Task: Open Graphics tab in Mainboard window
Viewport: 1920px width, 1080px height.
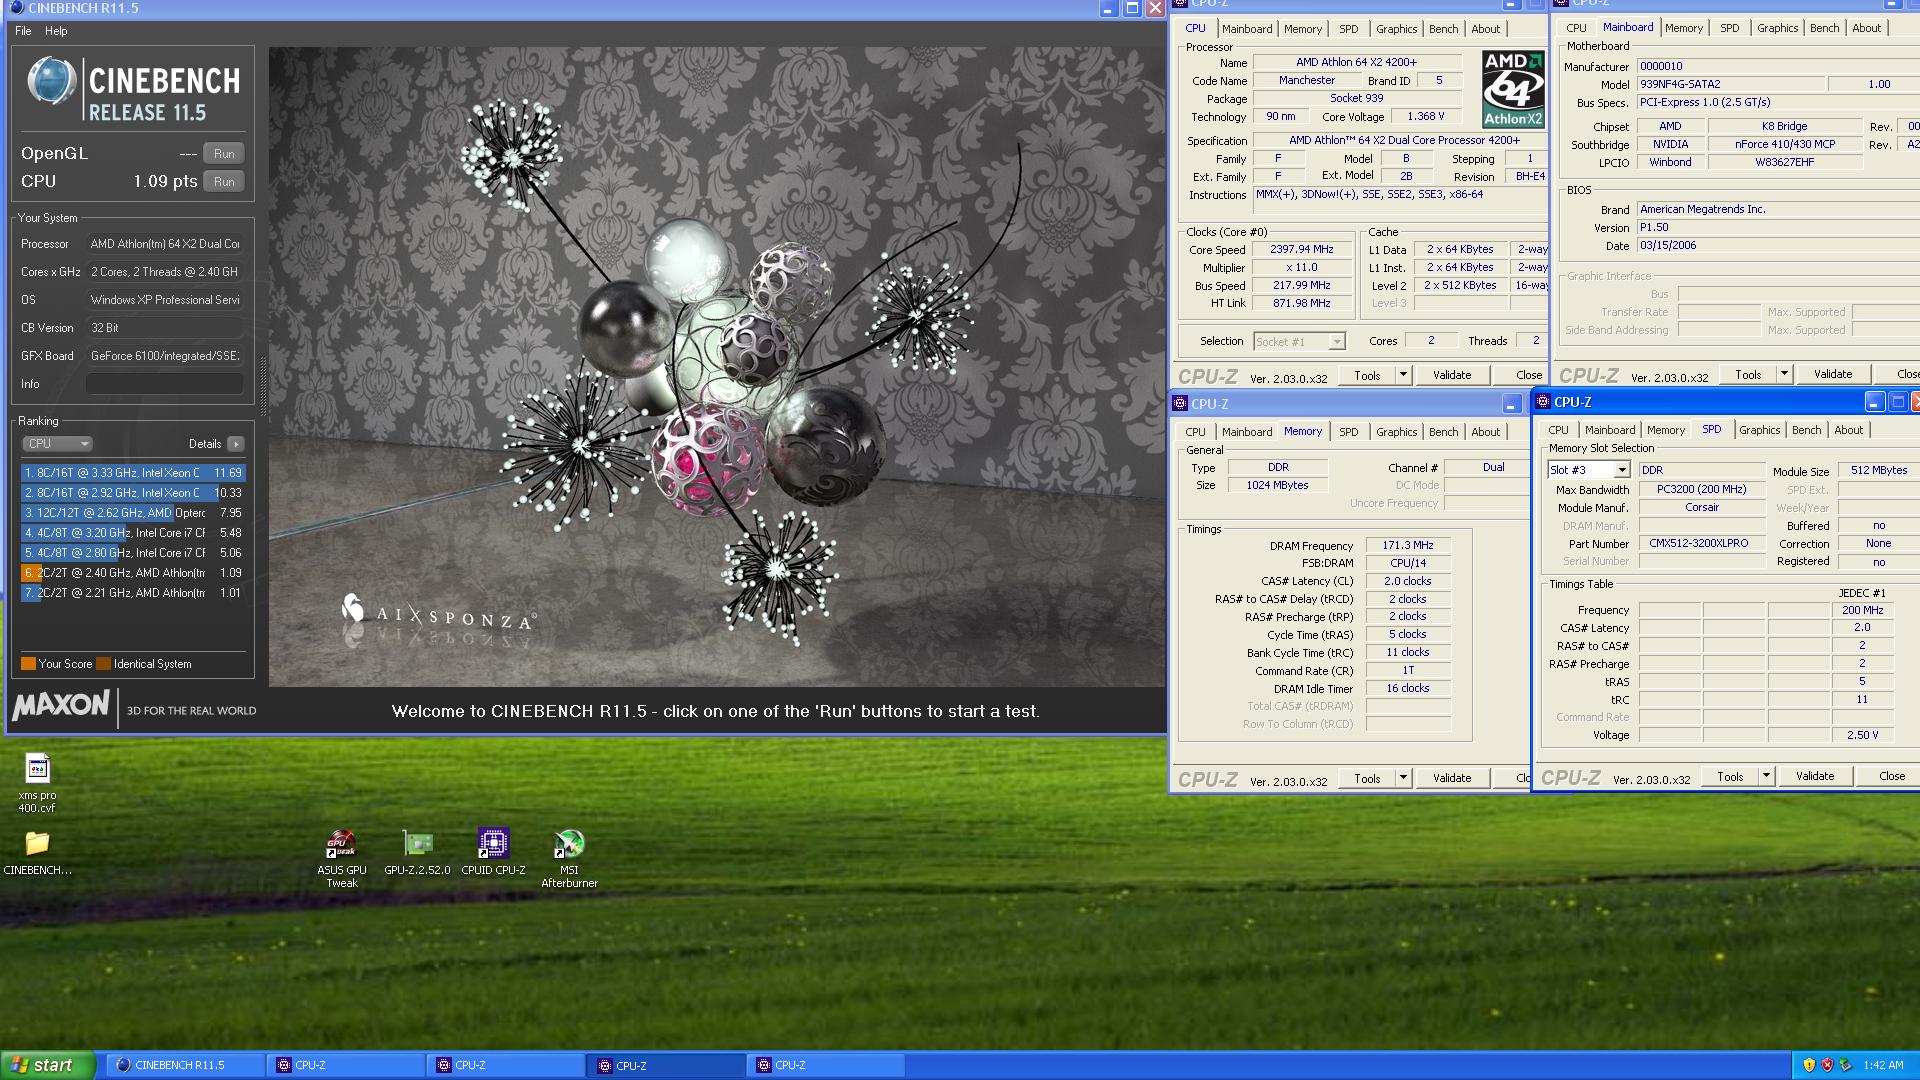Action: [x=1777, y=28]
